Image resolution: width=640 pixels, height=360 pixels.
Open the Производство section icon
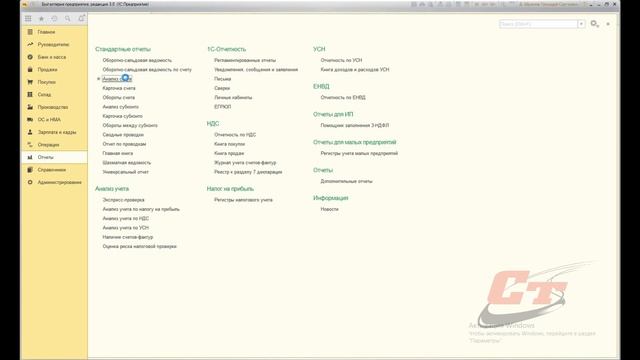coord(30,107)
